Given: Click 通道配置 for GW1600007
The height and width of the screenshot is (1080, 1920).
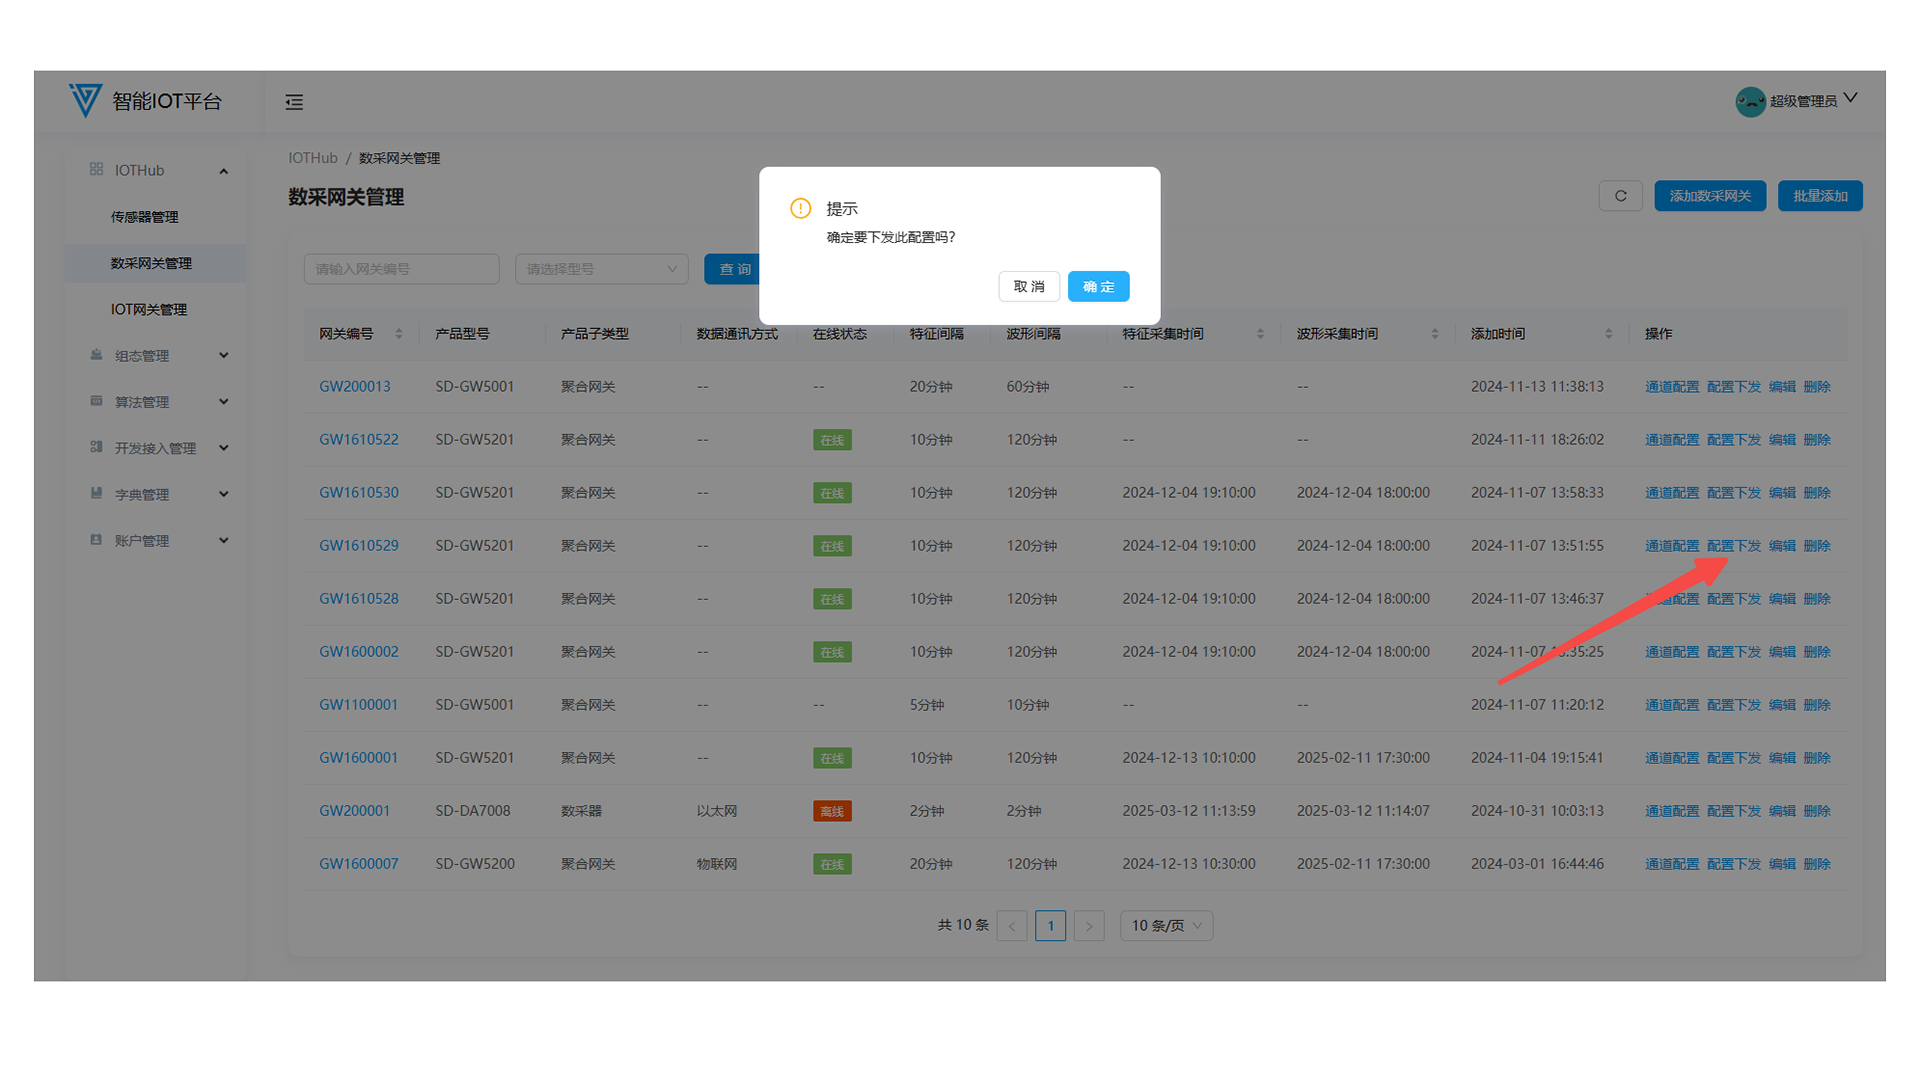Looking at the screenshot, I should pos(1672,864).
